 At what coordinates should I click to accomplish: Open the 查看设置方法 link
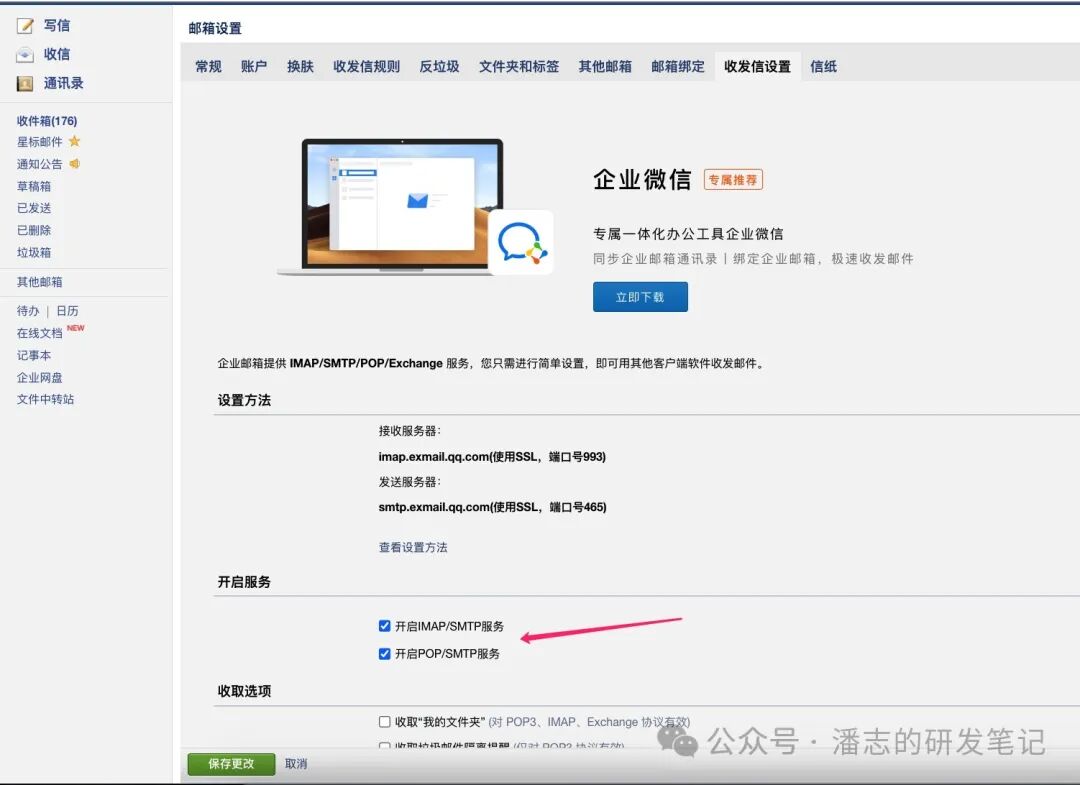click(x=413, y=547)
